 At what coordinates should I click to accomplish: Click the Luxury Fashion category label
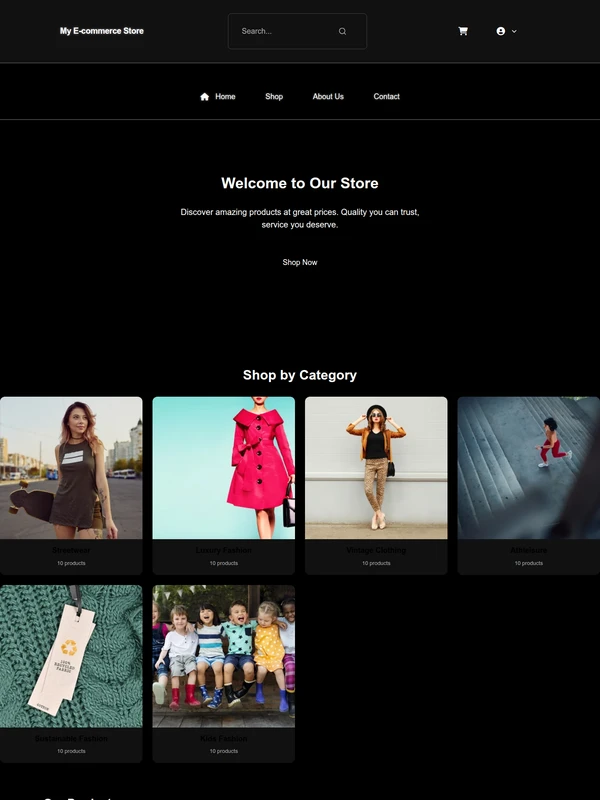[223, 550]
